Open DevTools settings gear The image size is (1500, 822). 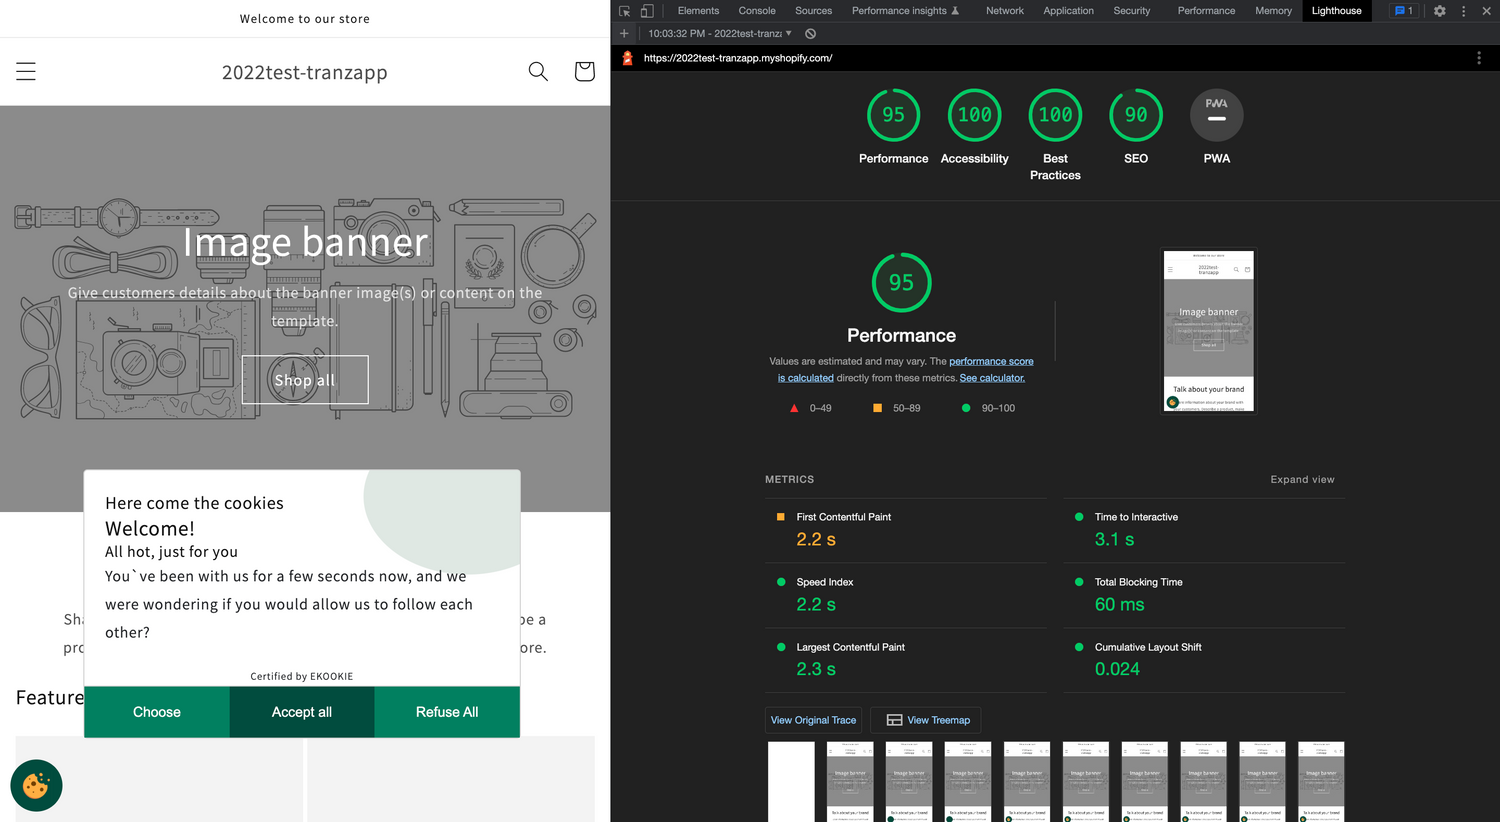tap(1440, 11)
